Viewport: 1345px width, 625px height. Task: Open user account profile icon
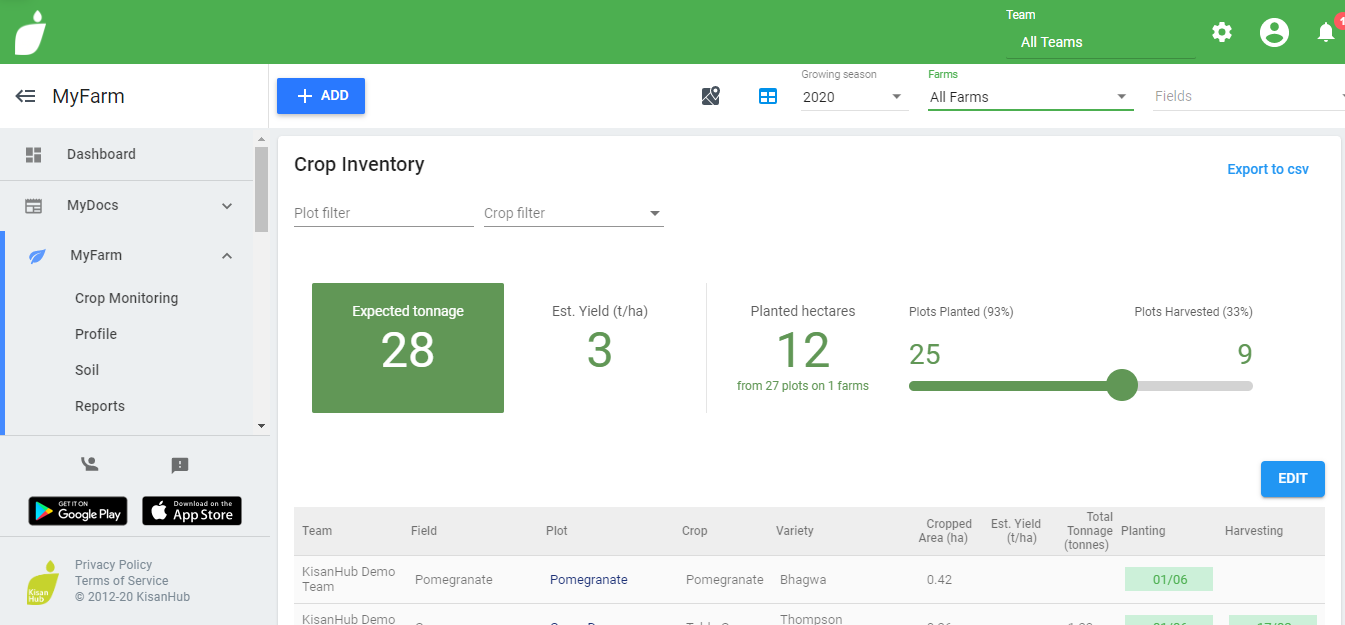click(1274, 32)
